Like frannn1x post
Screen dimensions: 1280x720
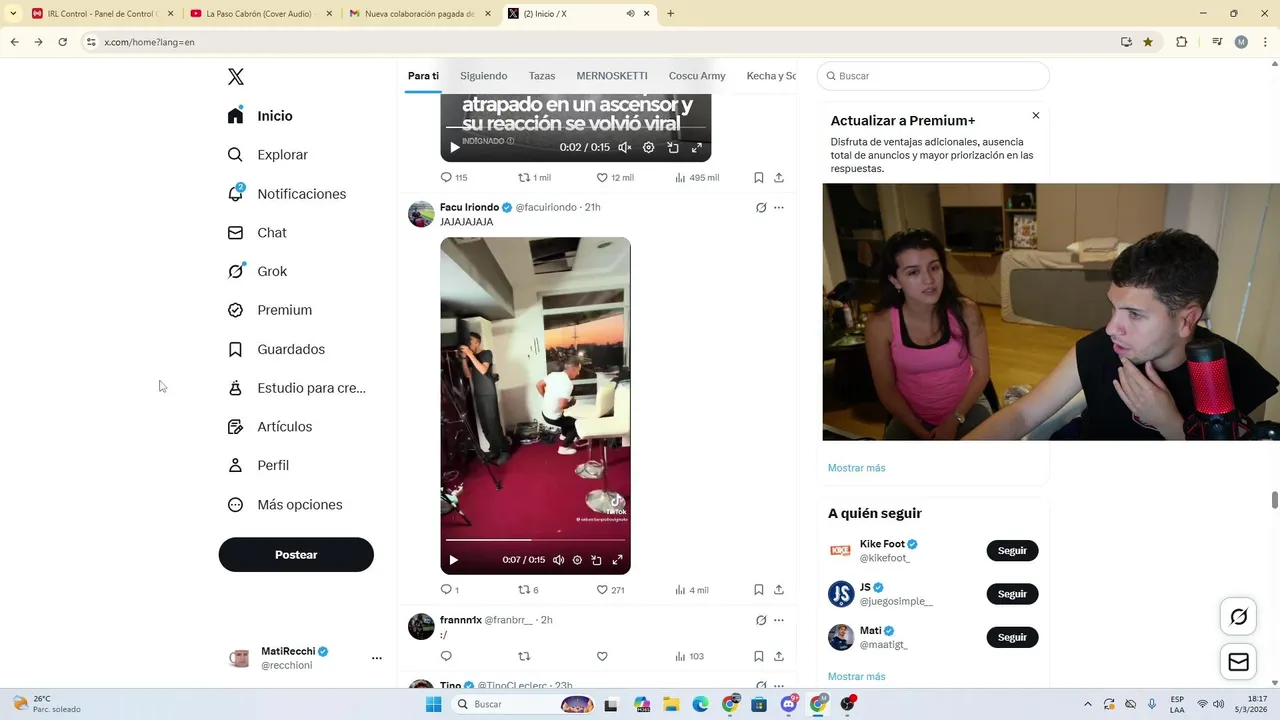(602, 656)
